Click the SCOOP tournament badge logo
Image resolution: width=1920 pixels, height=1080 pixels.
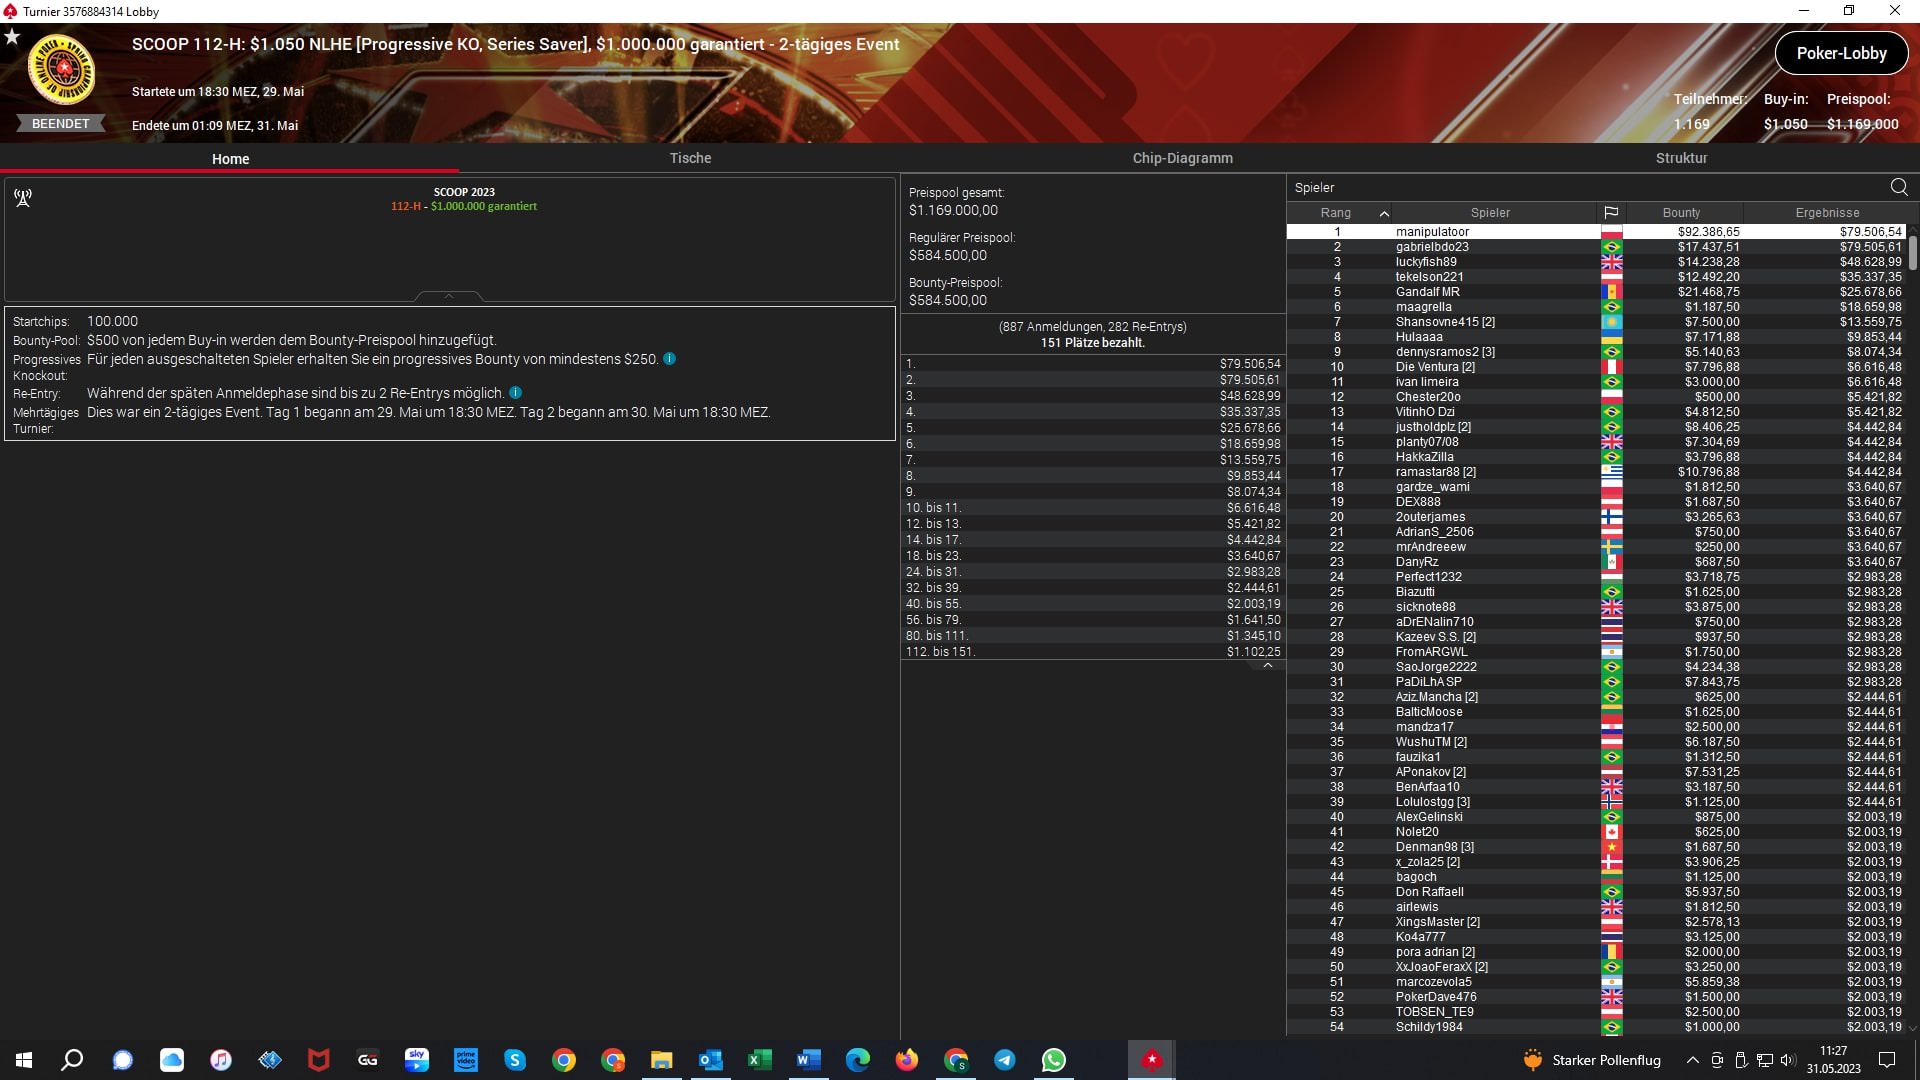[61, 69]
